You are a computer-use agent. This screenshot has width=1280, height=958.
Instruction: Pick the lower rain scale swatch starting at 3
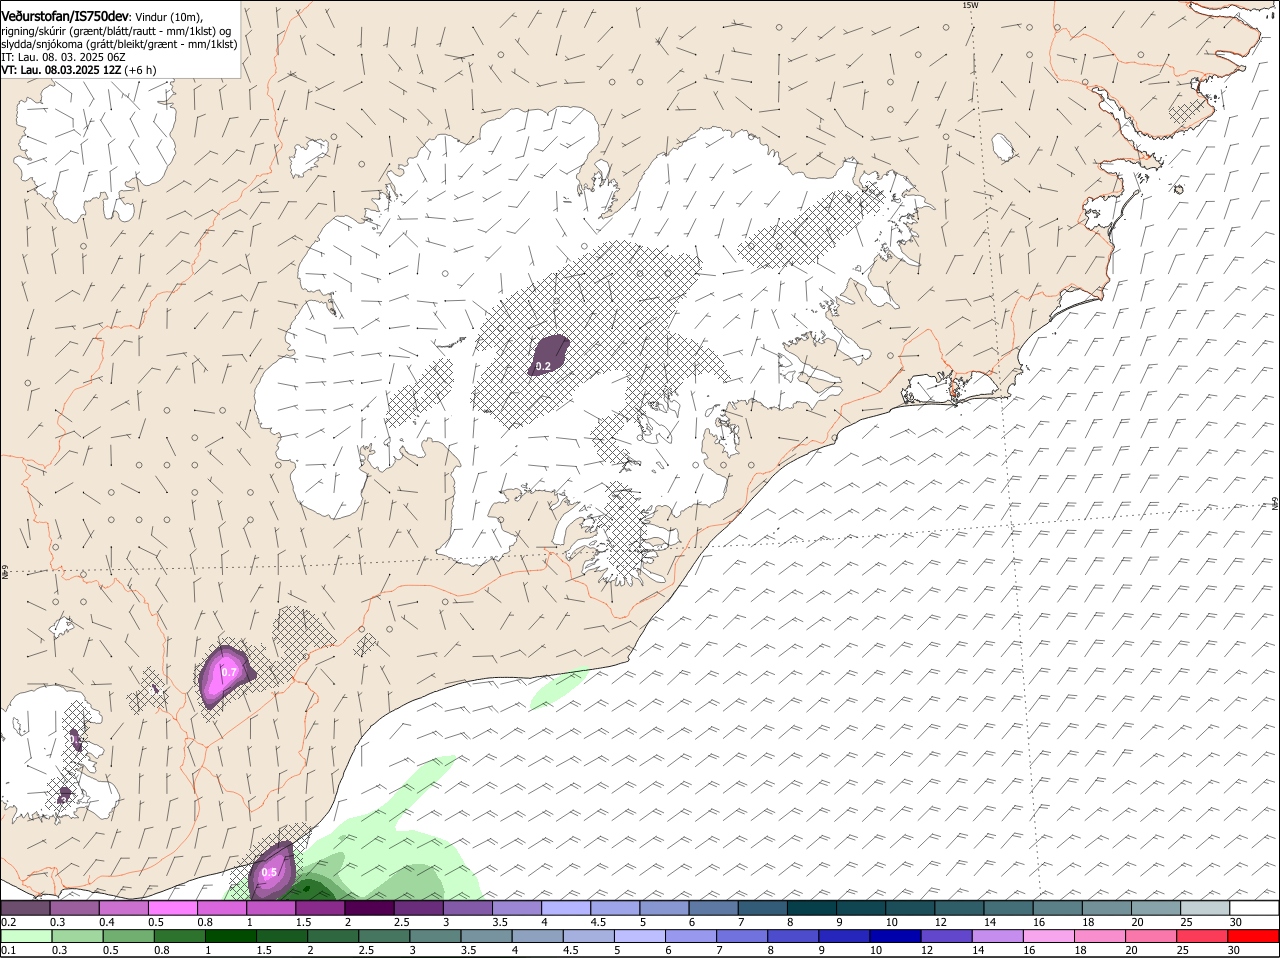[435, 936]
